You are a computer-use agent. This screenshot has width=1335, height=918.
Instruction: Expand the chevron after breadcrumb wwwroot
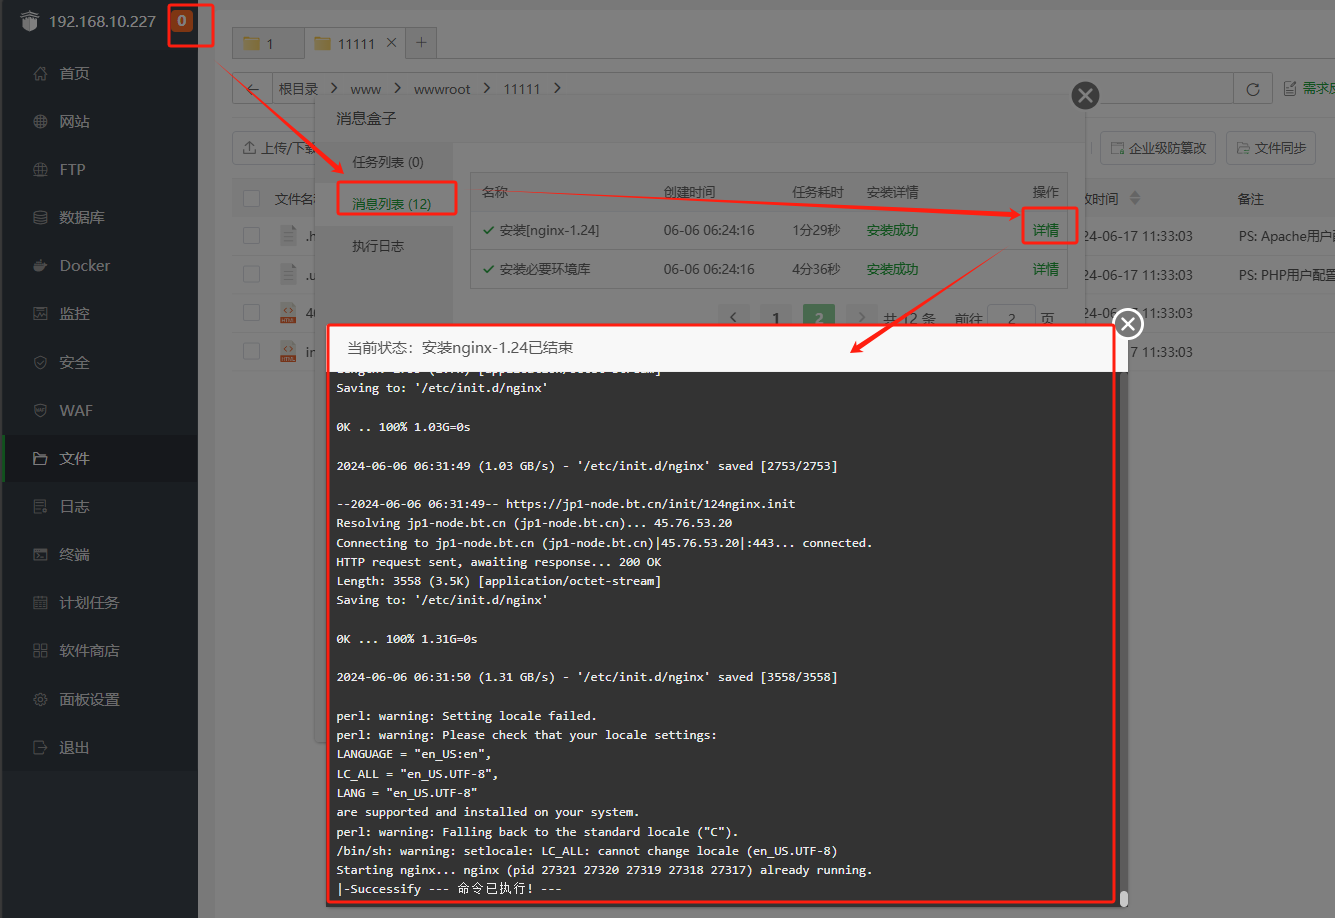[x=487, y=88]
